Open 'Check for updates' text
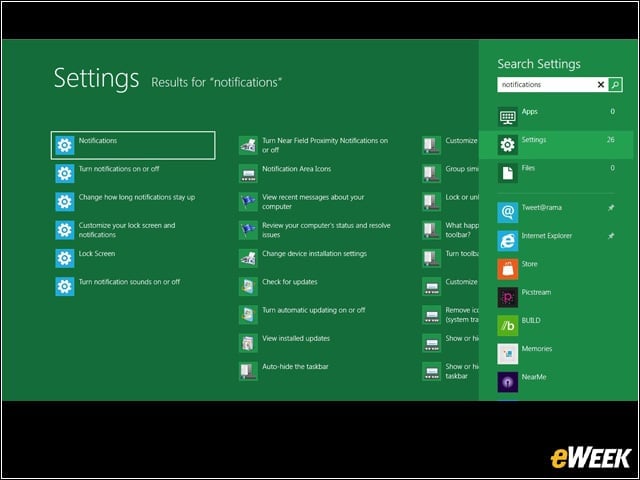 click(289, 282)
